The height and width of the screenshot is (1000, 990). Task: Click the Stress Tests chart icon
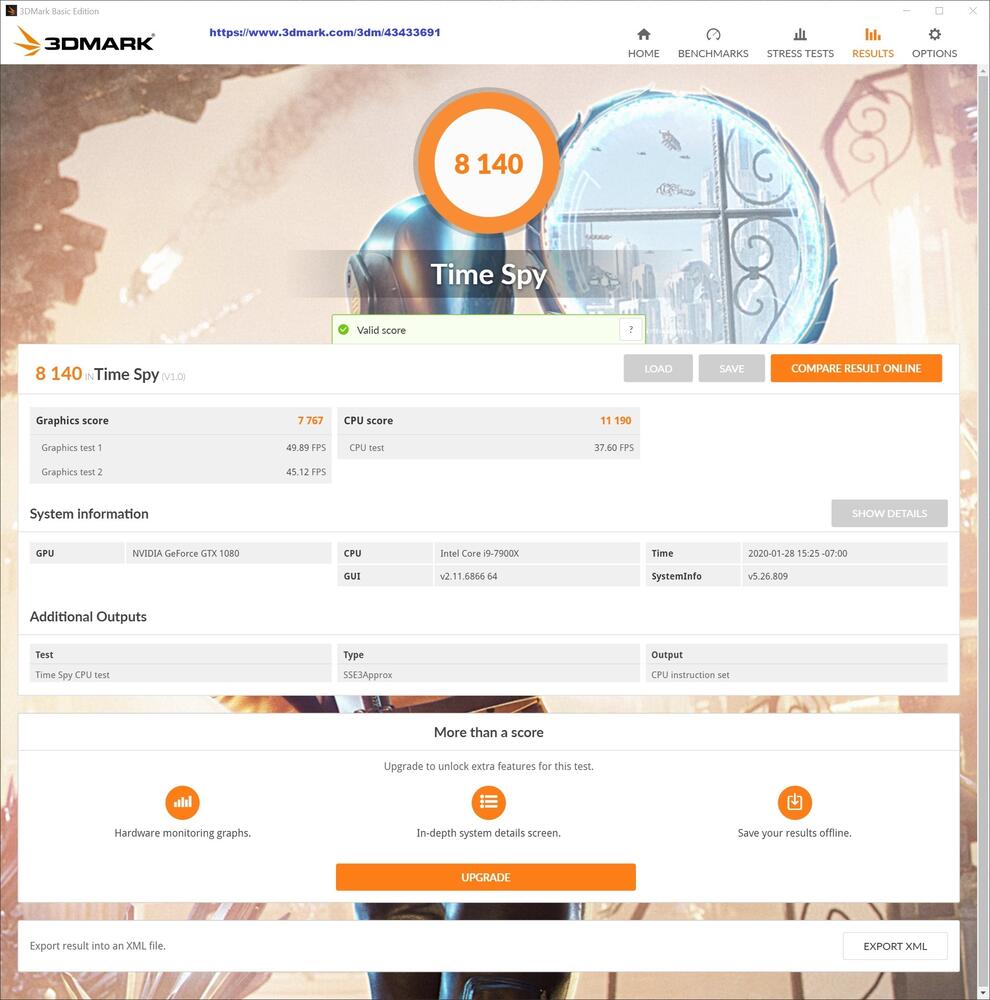click(800, 34)
